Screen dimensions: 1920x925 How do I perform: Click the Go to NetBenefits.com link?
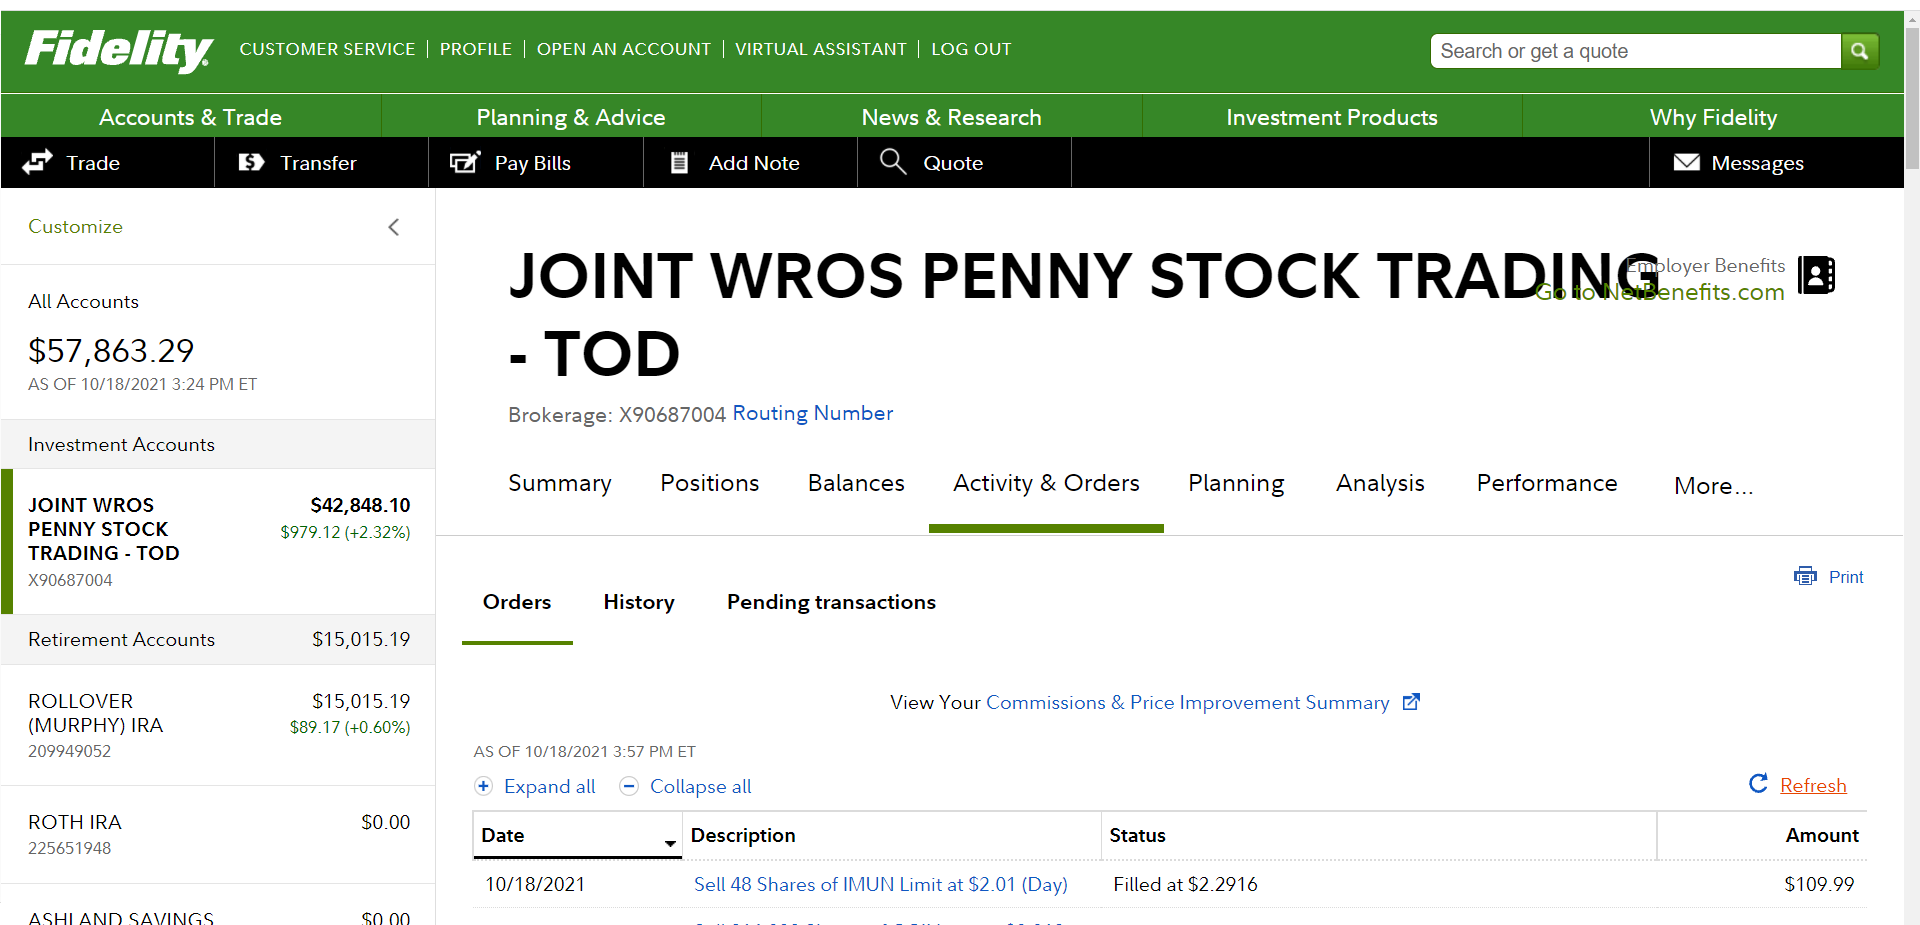[x=1660, y=292]
